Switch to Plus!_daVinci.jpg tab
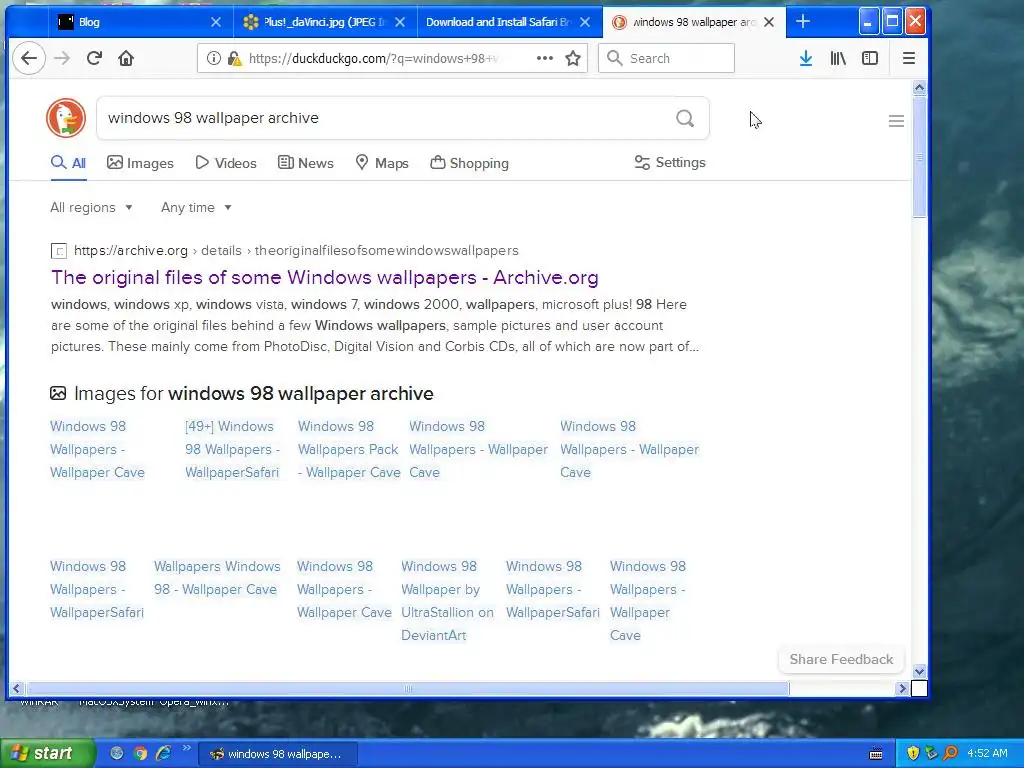 [325, 22]
